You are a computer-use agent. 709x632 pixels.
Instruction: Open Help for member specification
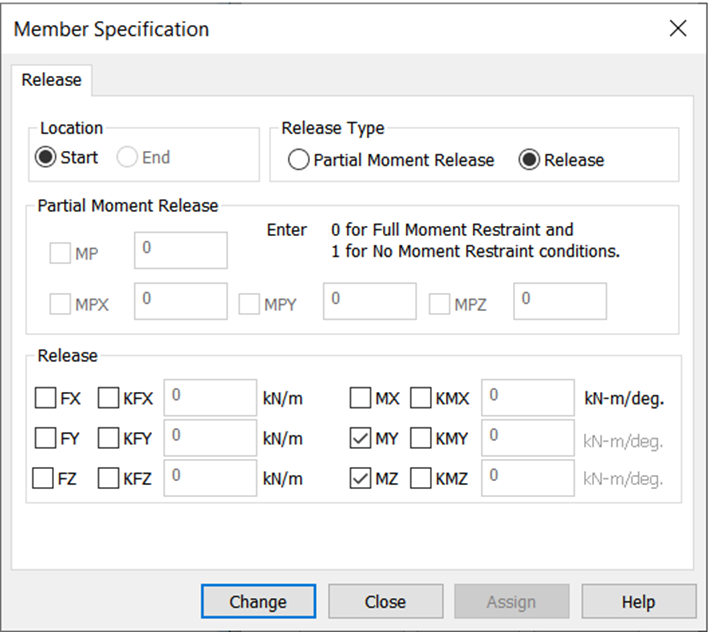click(x=638, y=602)
